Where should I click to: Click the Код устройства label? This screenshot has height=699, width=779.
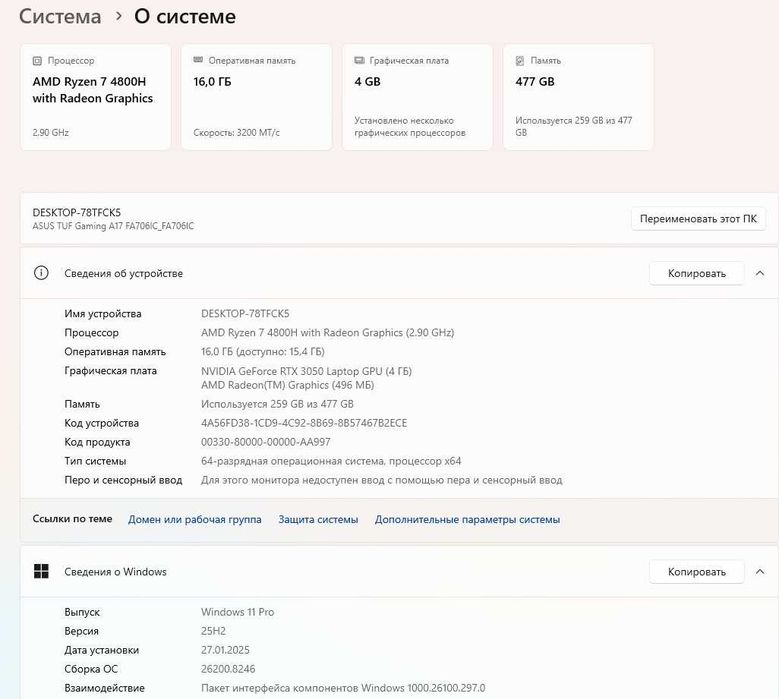[x=101, y=423]
